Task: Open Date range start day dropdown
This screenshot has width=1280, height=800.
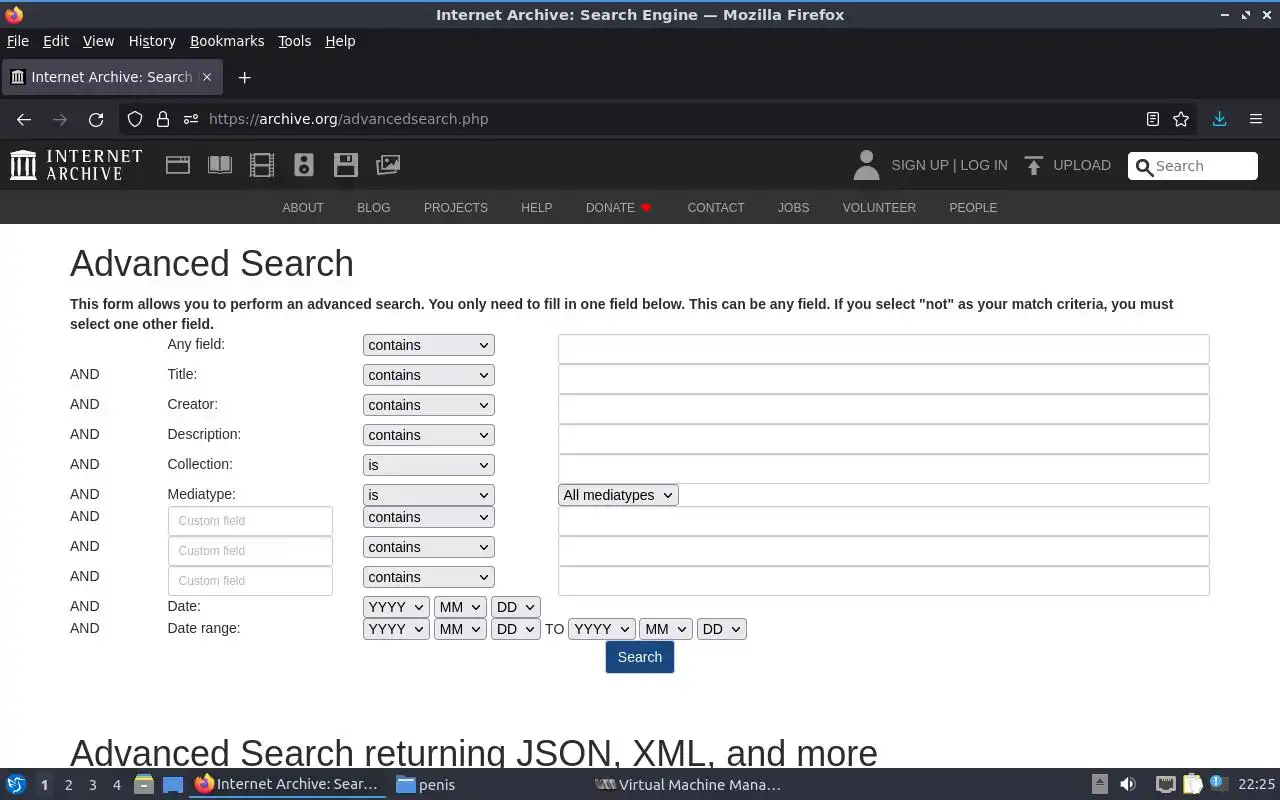Action: (x=515, y=629)
